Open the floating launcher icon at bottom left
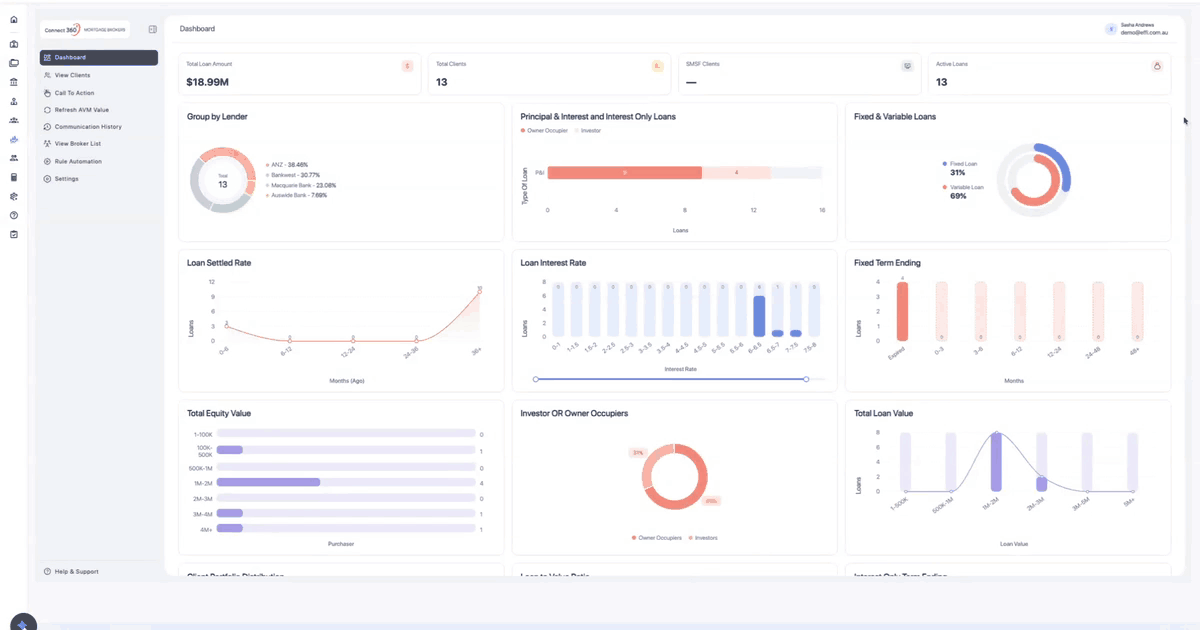 point(23,622)
